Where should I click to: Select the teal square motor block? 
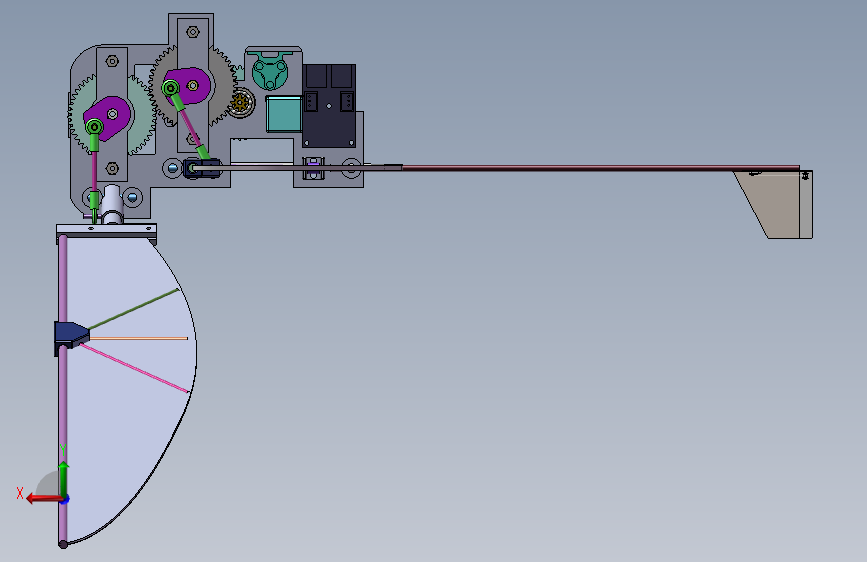pos(284,114)
